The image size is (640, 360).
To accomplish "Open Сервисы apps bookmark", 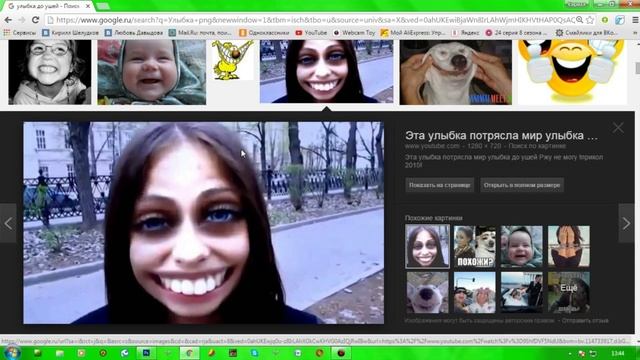I will click(x=19, y=32).
